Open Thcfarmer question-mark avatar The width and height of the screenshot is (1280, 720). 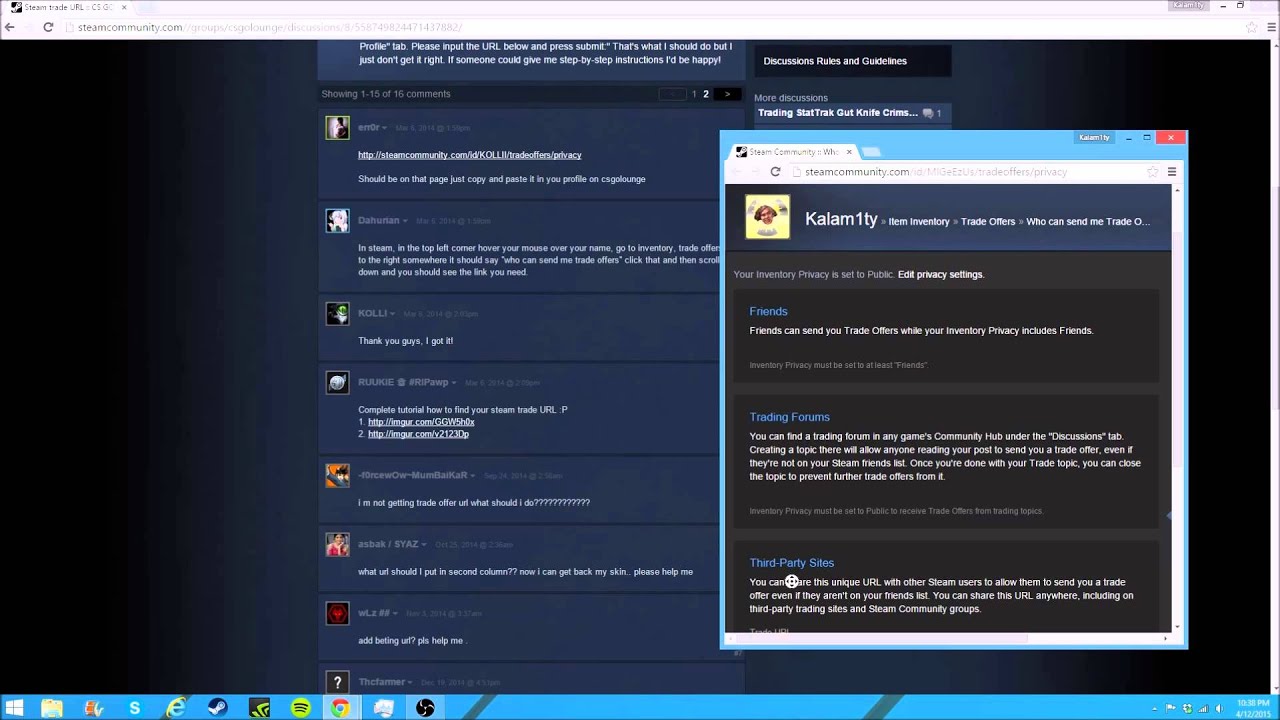[x=337, y=682]
